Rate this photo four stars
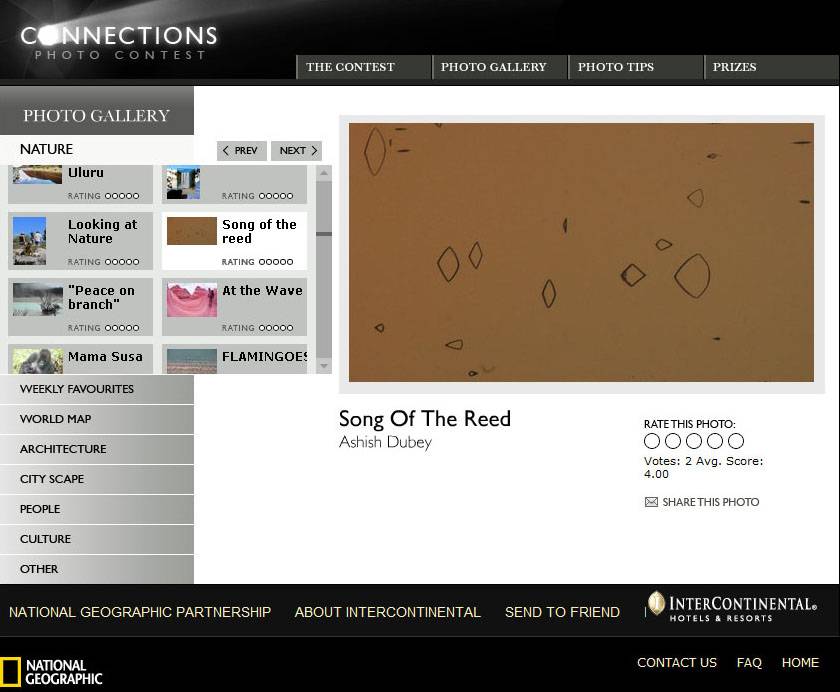 (x=715, y=441)
